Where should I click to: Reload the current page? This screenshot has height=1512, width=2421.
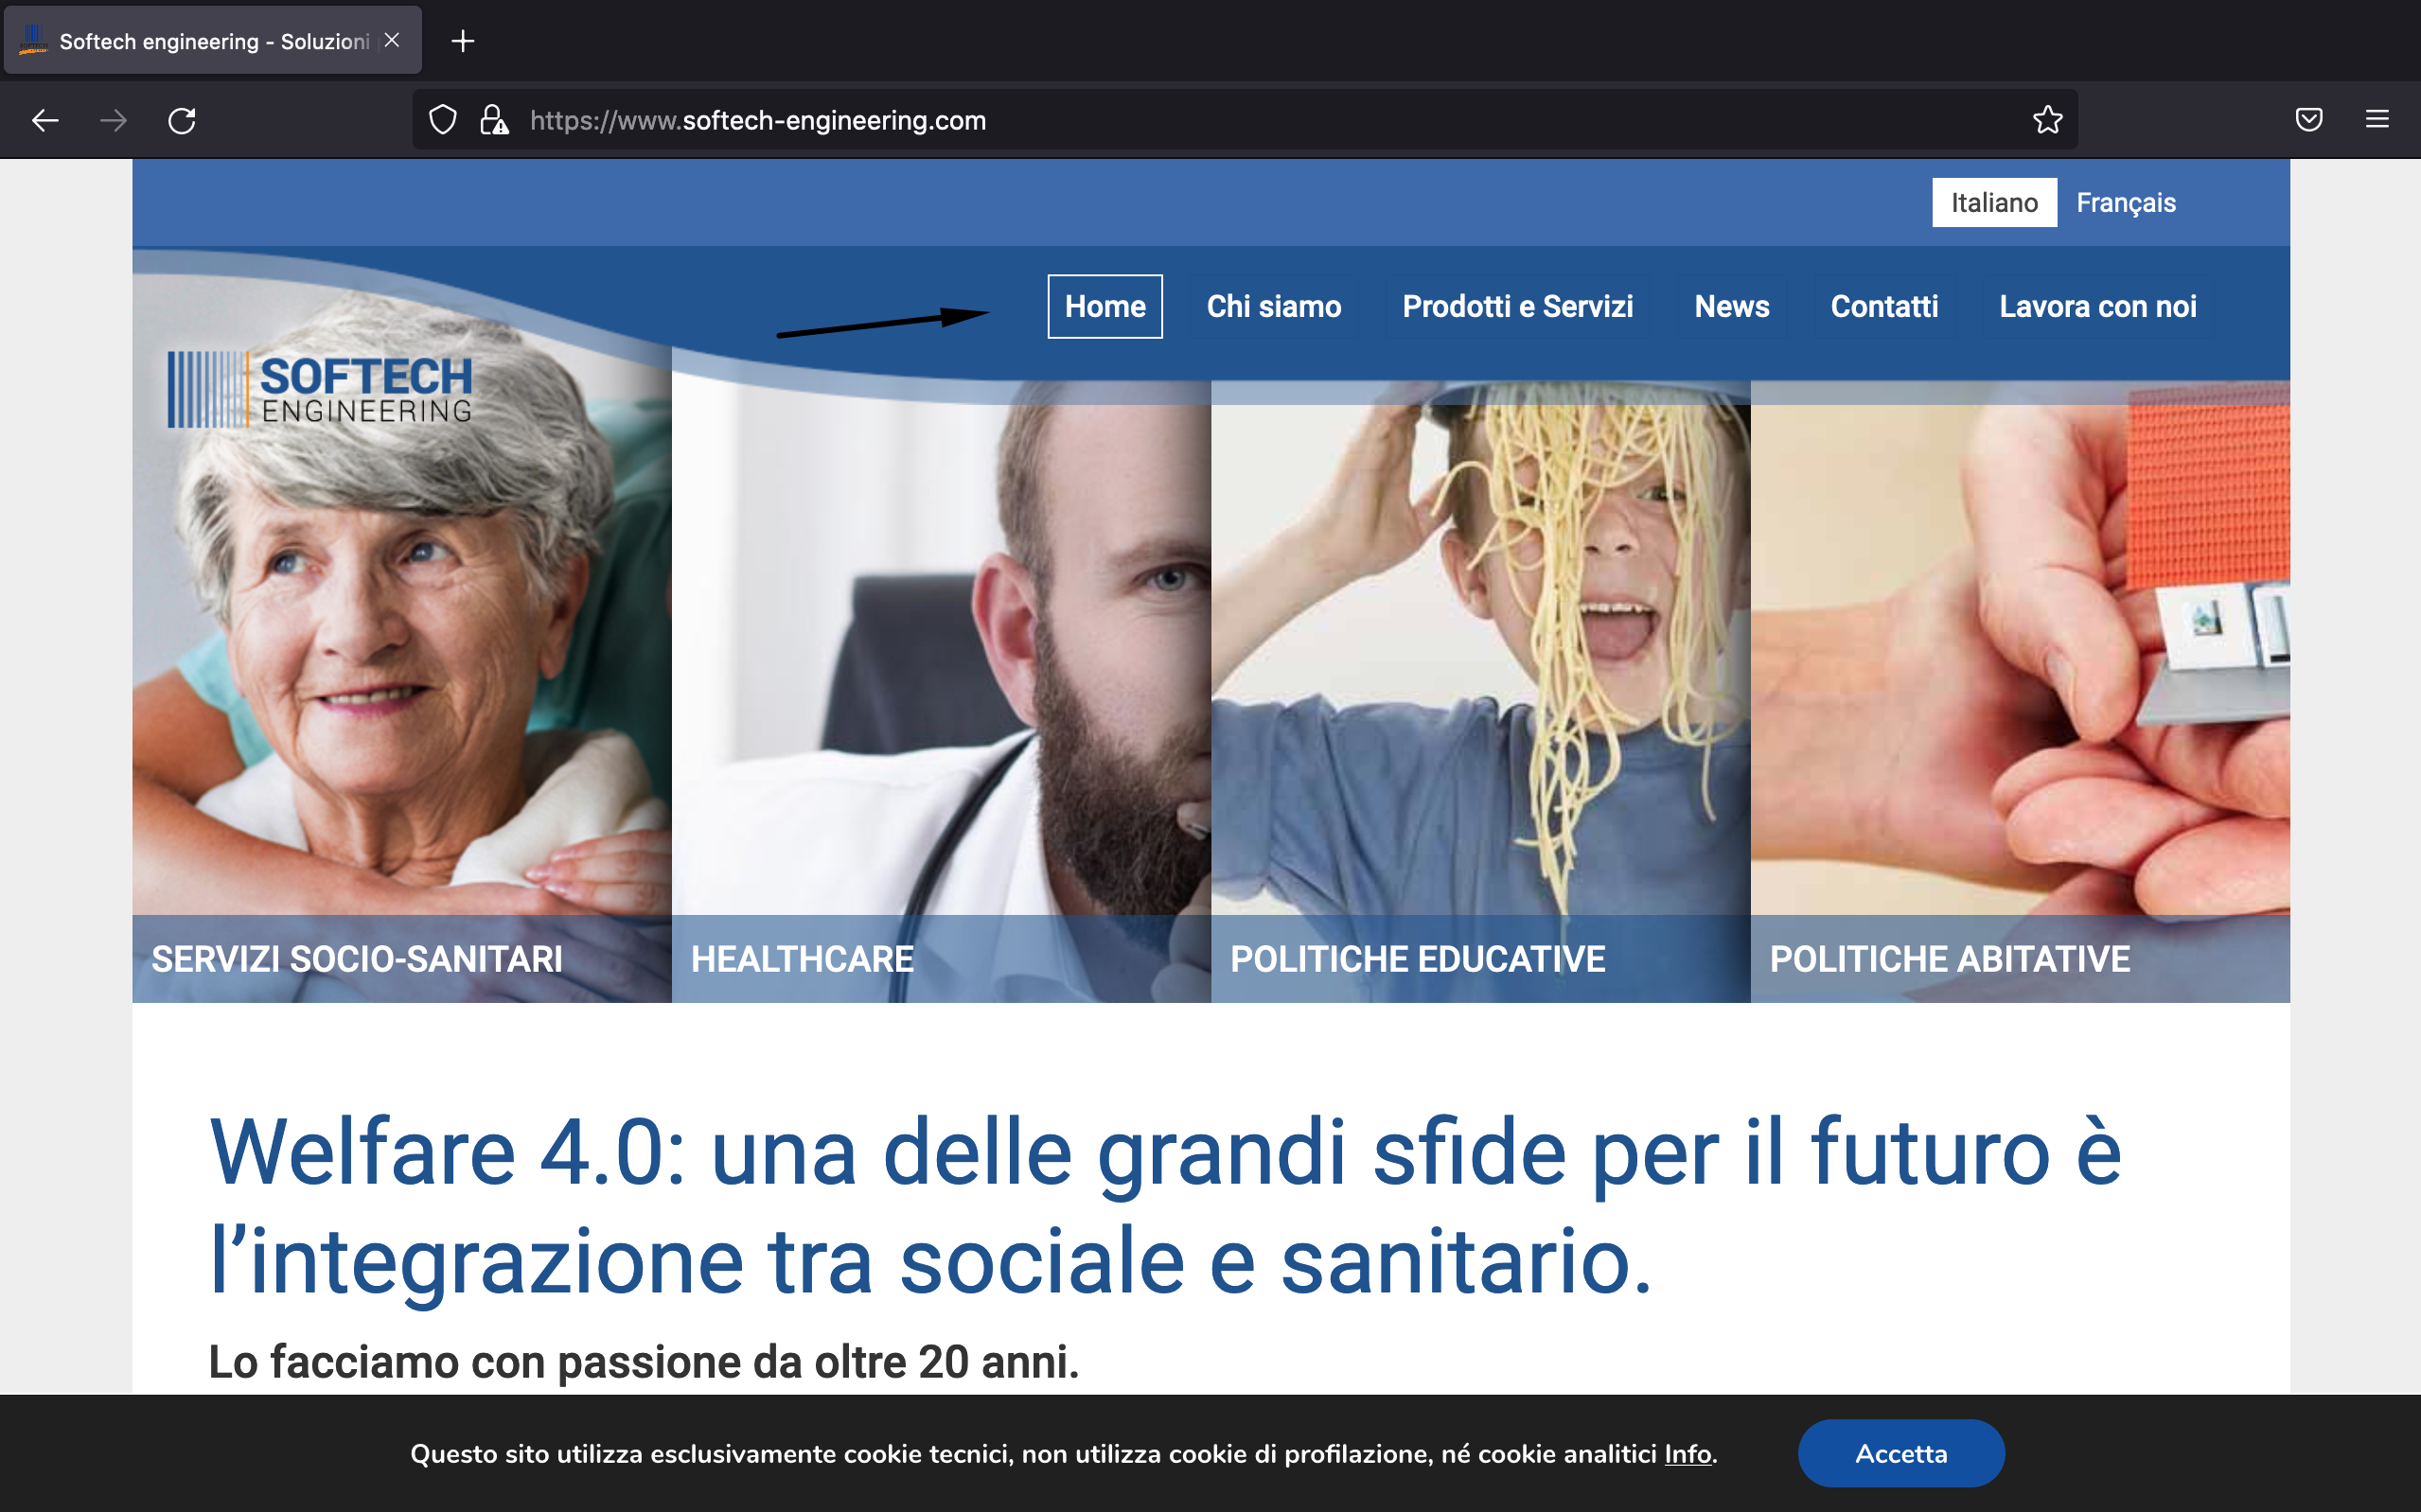(182, 121)
